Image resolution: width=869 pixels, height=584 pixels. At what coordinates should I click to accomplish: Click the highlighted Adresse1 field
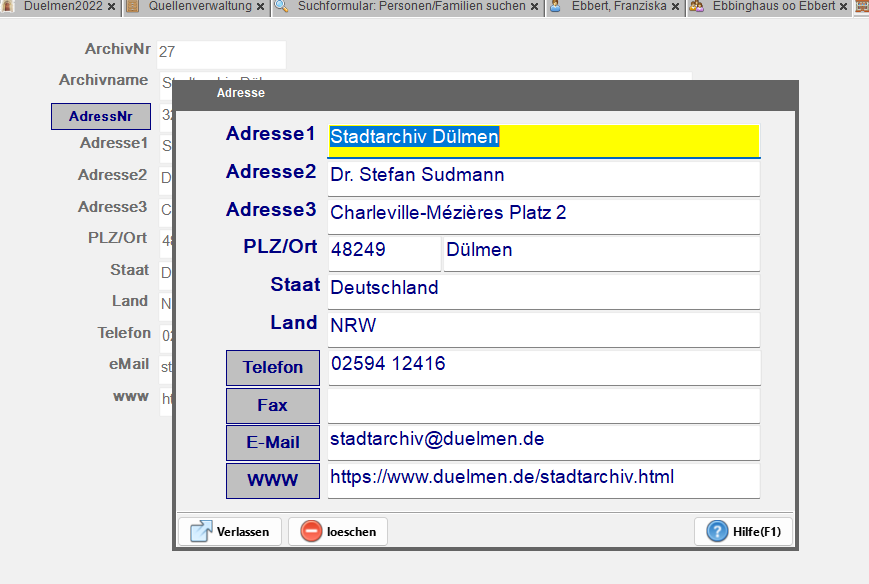(543, 139)
